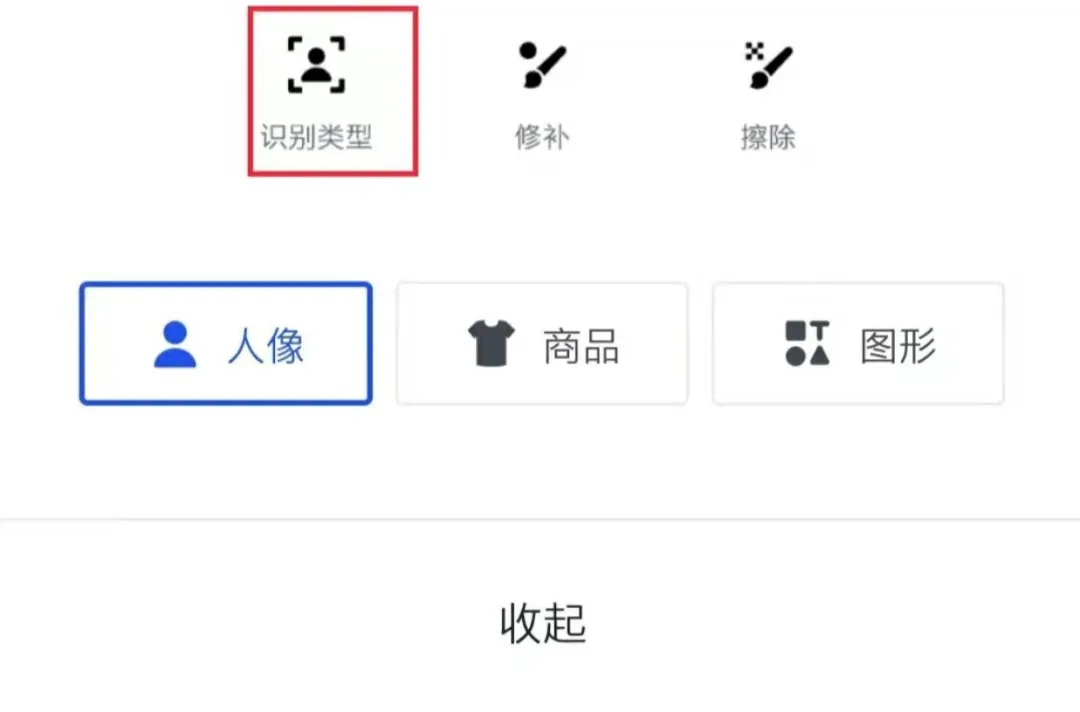Open the red-outlined 识别类型 tool
The width and height of the screenshot is (1080, 712).
333,91
